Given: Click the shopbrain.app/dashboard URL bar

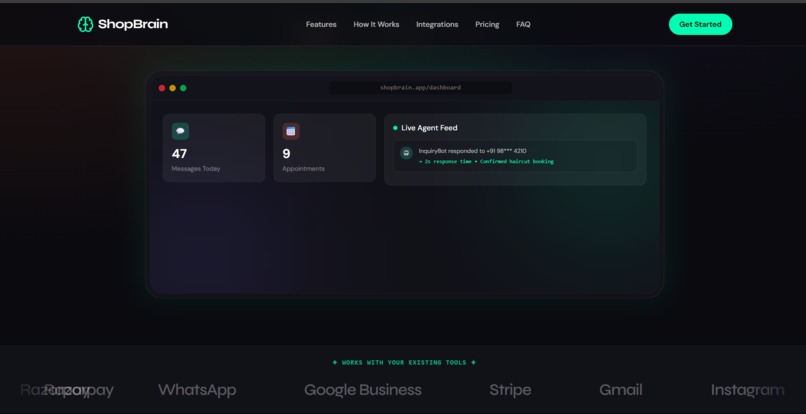Looking at the screenshot, I should pyautogui.click(x=420, y=87).
